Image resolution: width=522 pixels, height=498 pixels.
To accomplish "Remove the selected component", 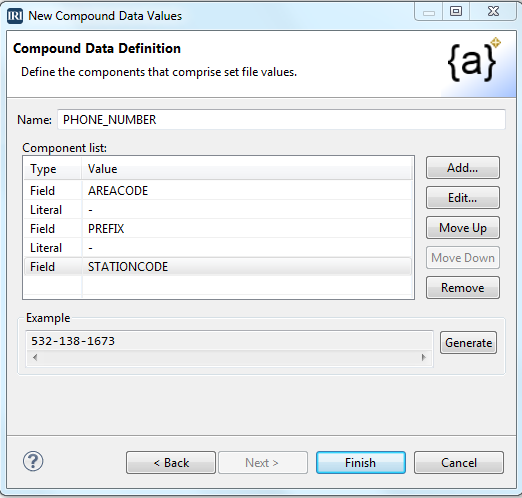I will [x=463, y=287].
